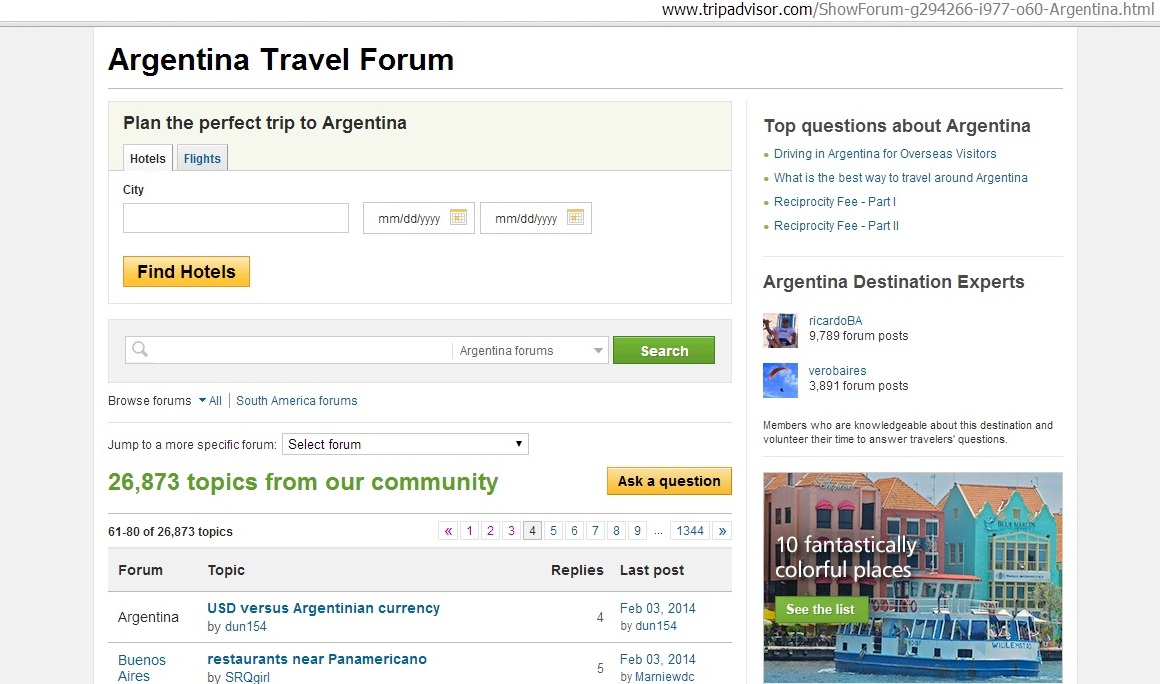
Task: Click ricardoBA's avatar picture
Action: coord(780,329)
